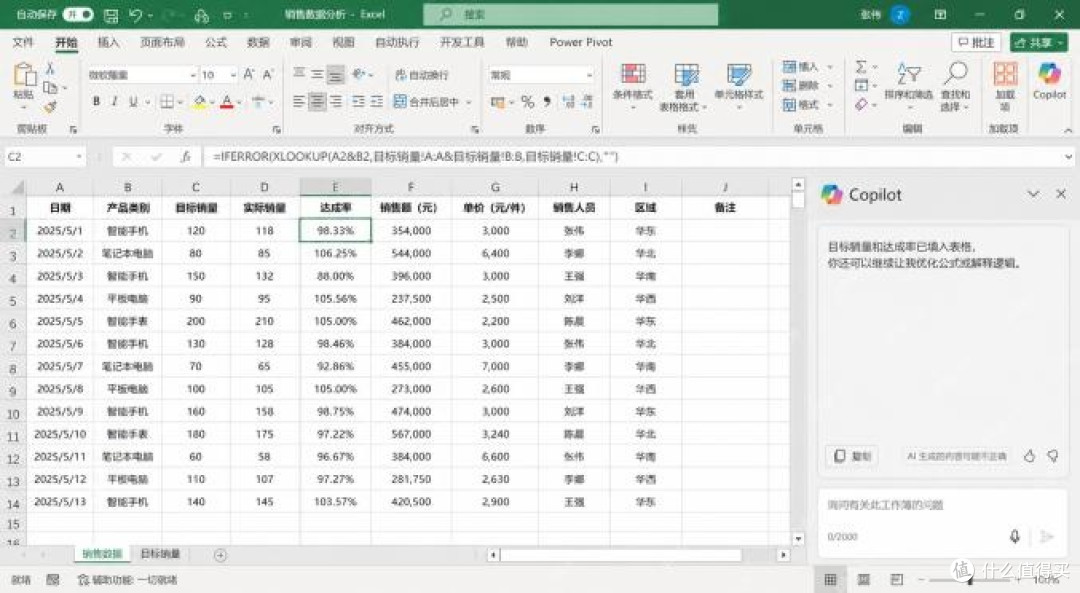Give thumbs down to Copilot response
Image resolution: width=1080 pixels, height=593 pixels.
click(x=1052, y=456)
